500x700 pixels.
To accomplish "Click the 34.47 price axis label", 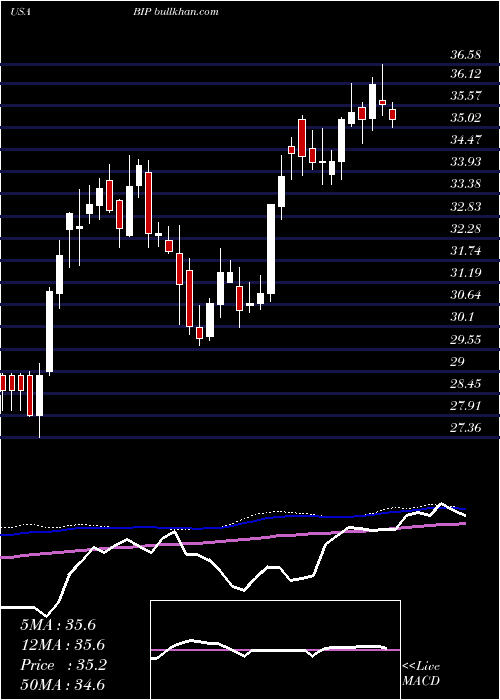I will 466,140.
